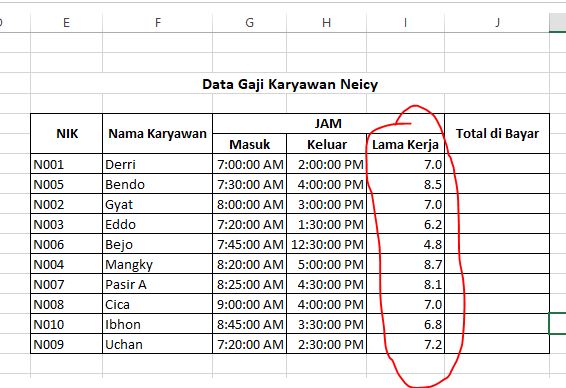Select cell containing N003
This screenshot has width=566, height=388.
[67, 224]
